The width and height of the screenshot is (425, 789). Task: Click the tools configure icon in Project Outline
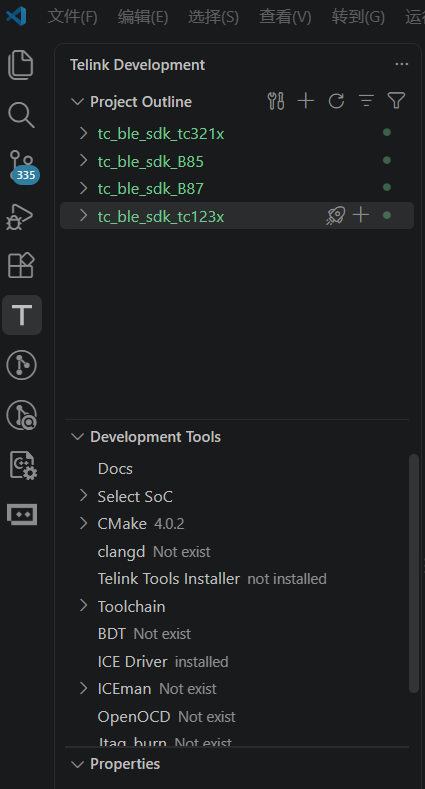276,101
